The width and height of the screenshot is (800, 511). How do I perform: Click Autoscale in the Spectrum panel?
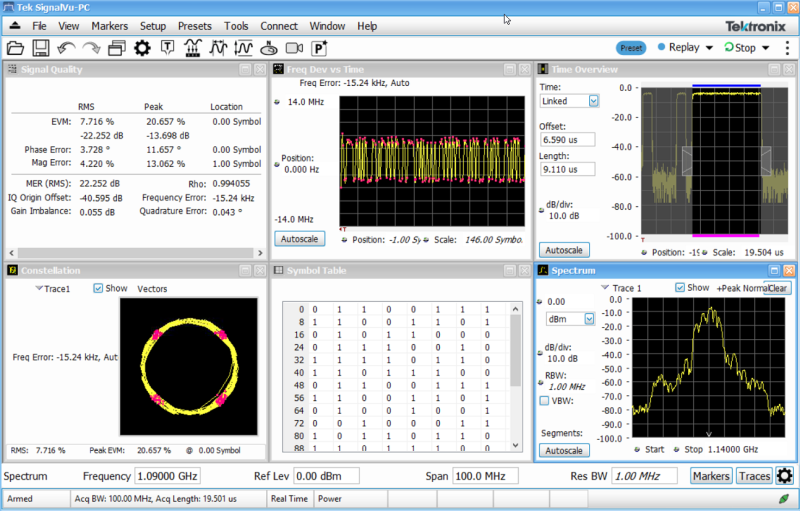[564, 450]
